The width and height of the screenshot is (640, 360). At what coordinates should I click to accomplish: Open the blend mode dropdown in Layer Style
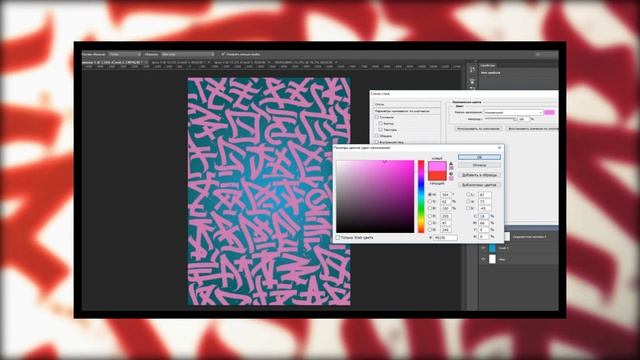513,112
